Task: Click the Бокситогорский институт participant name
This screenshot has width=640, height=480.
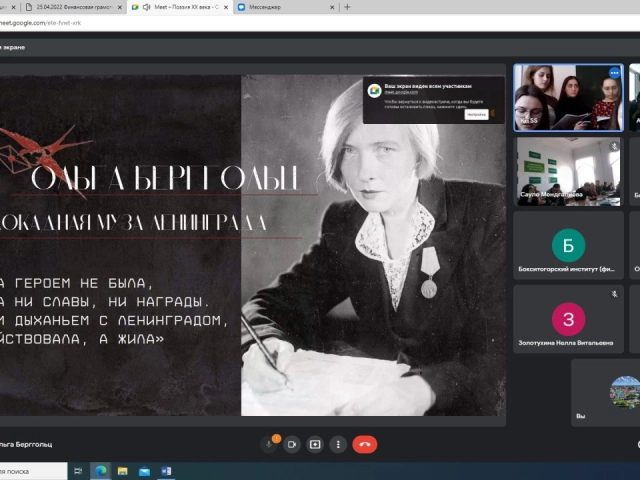Action: point(567,269)
